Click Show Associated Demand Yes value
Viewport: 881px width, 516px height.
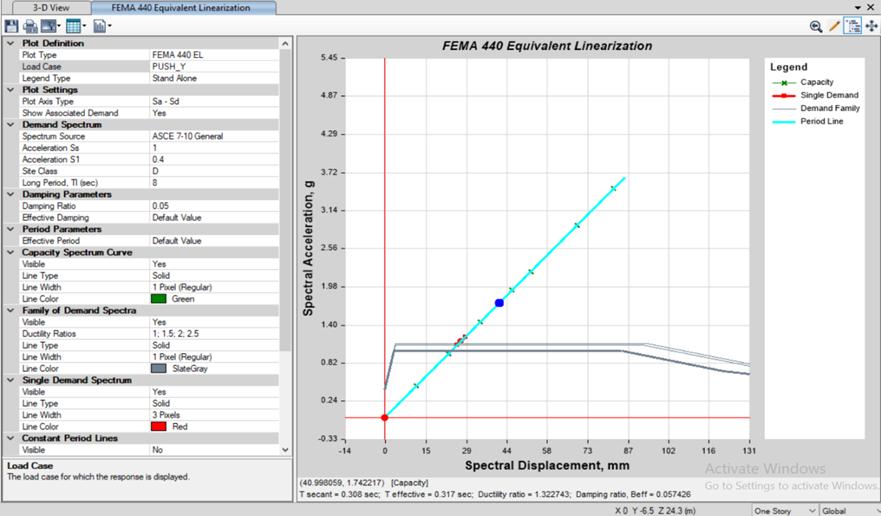coord(214,113)
